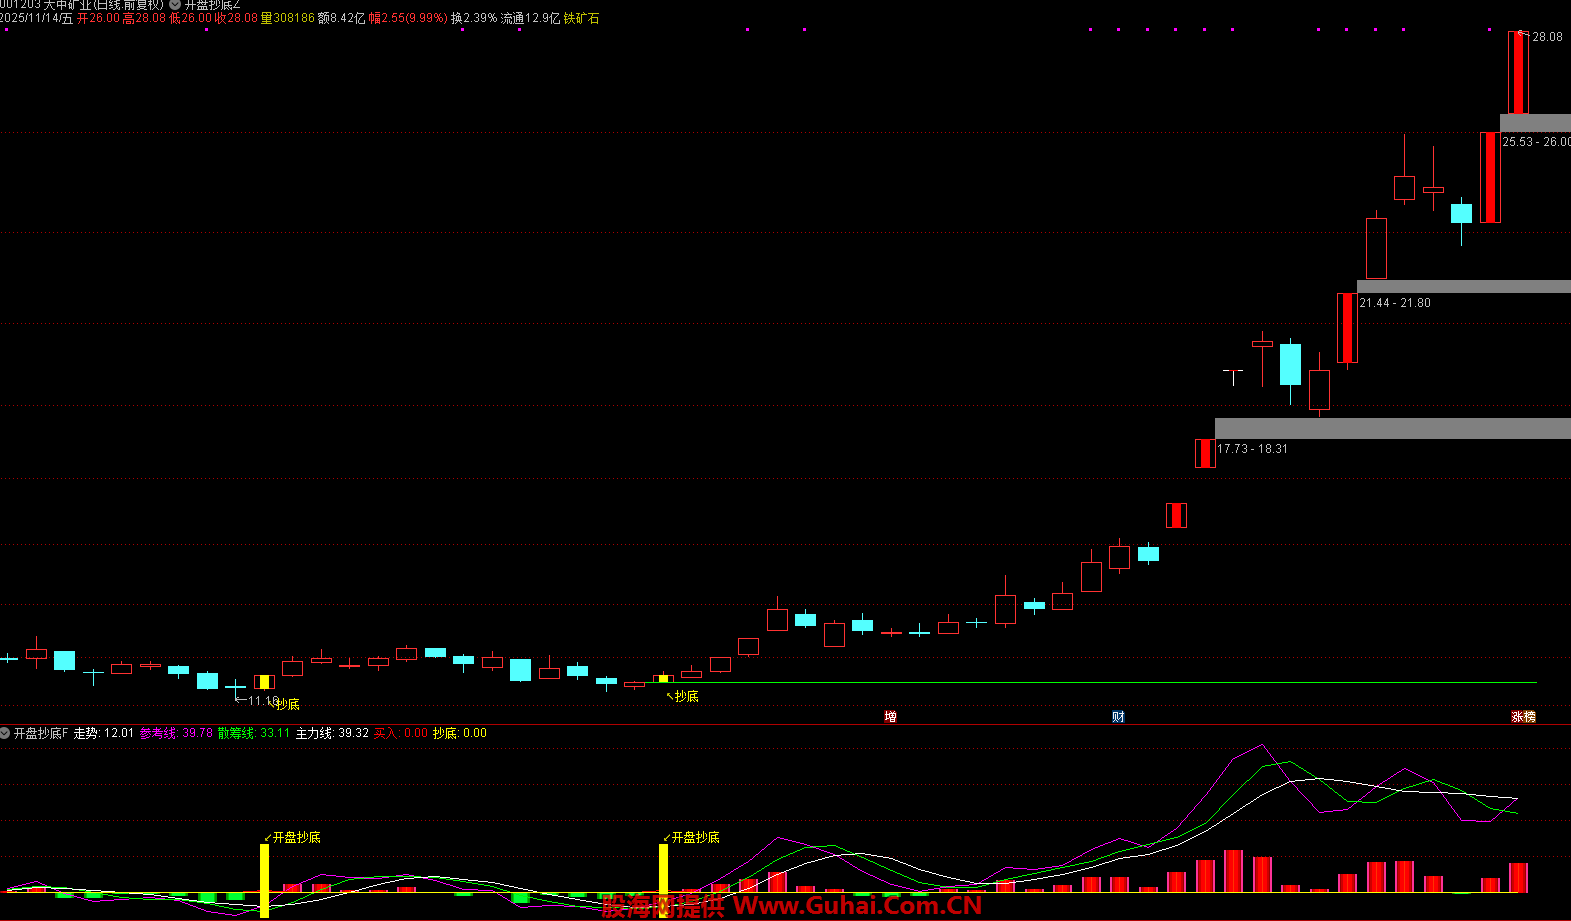
Task: Click the 涨榜 marker icon
Action: point(1523,716)
